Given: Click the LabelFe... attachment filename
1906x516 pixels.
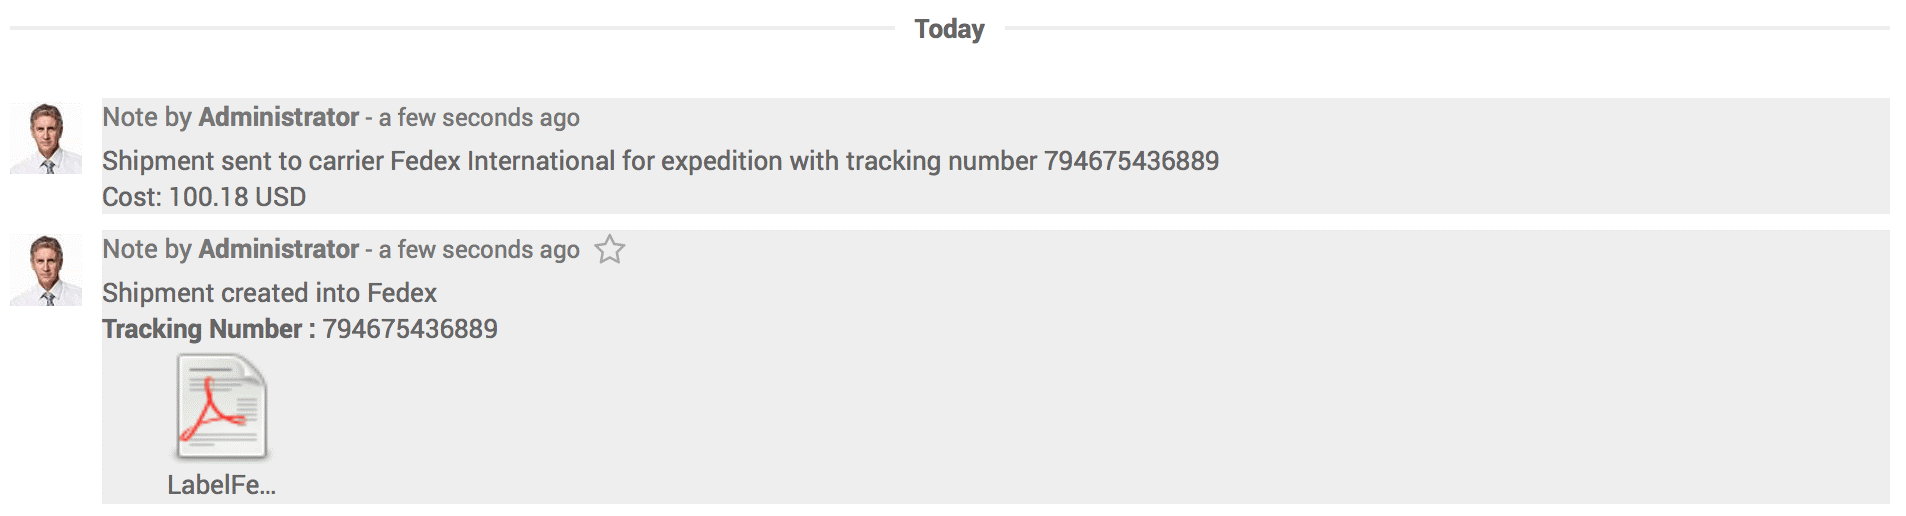Looking at the screenshot, I should tap(221, 485).
